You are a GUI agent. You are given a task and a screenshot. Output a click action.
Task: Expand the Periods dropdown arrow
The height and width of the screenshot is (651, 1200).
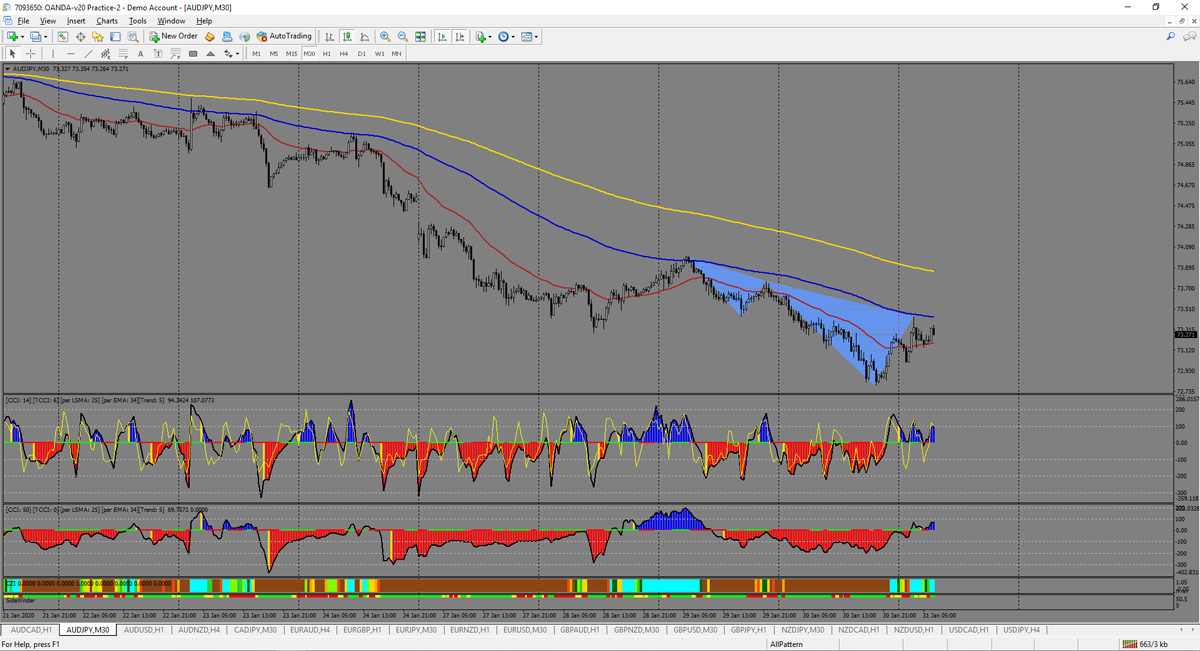click(x=514, y=37)
